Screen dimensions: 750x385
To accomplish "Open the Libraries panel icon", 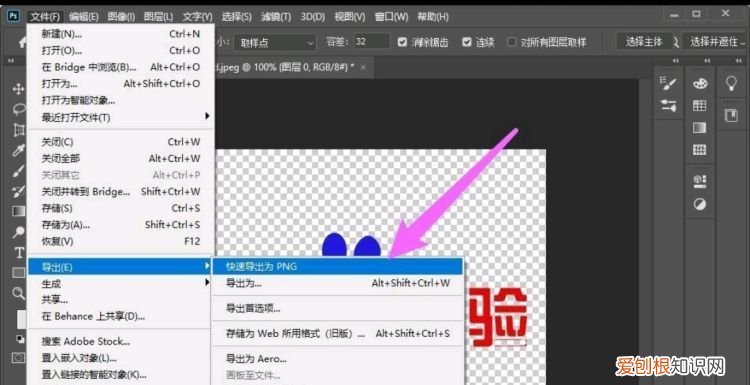I will 731,115.
